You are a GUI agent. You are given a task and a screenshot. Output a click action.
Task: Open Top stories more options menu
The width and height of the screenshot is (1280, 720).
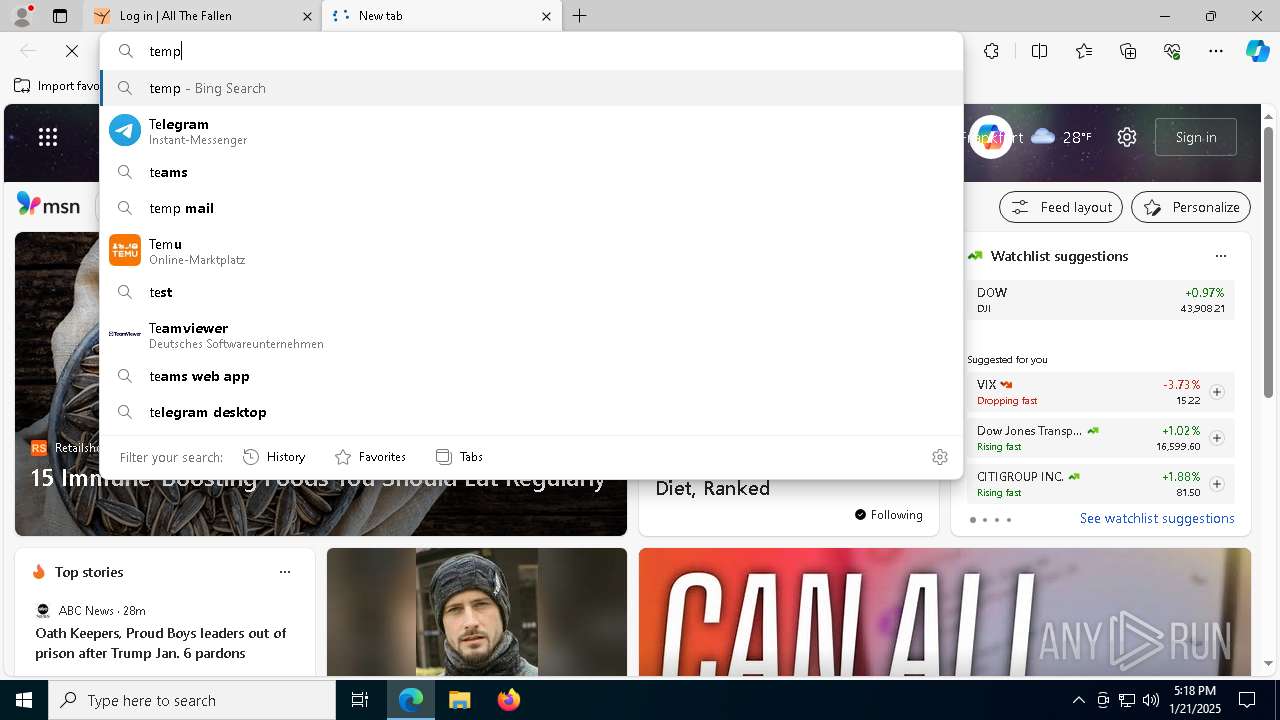pos(285,572)
